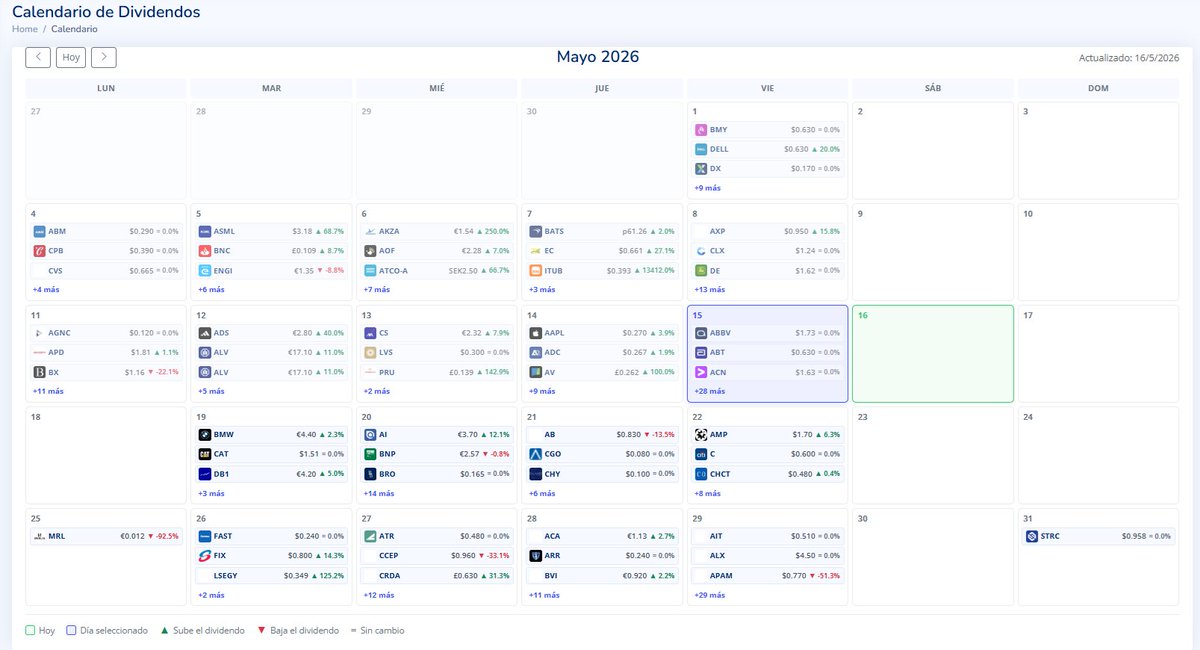The width and height of the screenshot is (1200, 650).
Task: Open the PRU dividend entry
Action: (437, 372)
